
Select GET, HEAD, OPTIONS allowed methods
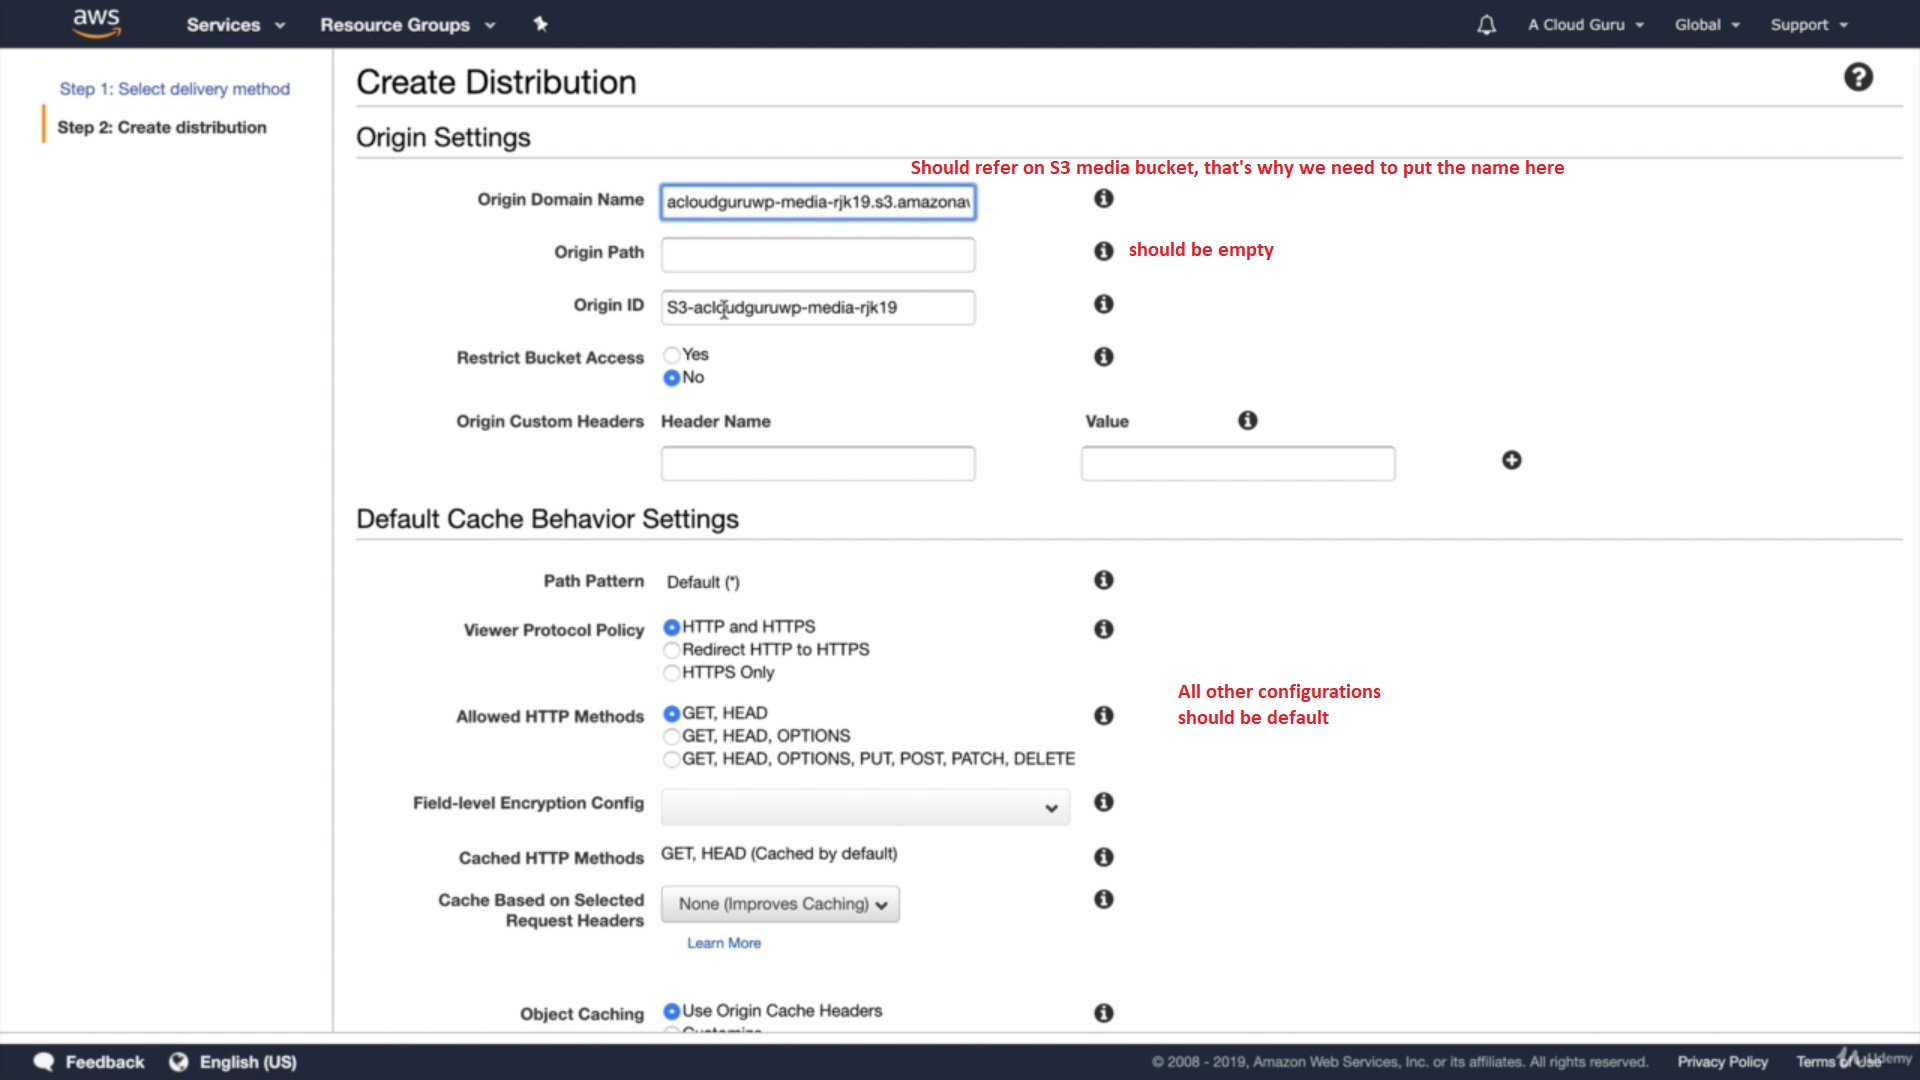coord(672,736)
